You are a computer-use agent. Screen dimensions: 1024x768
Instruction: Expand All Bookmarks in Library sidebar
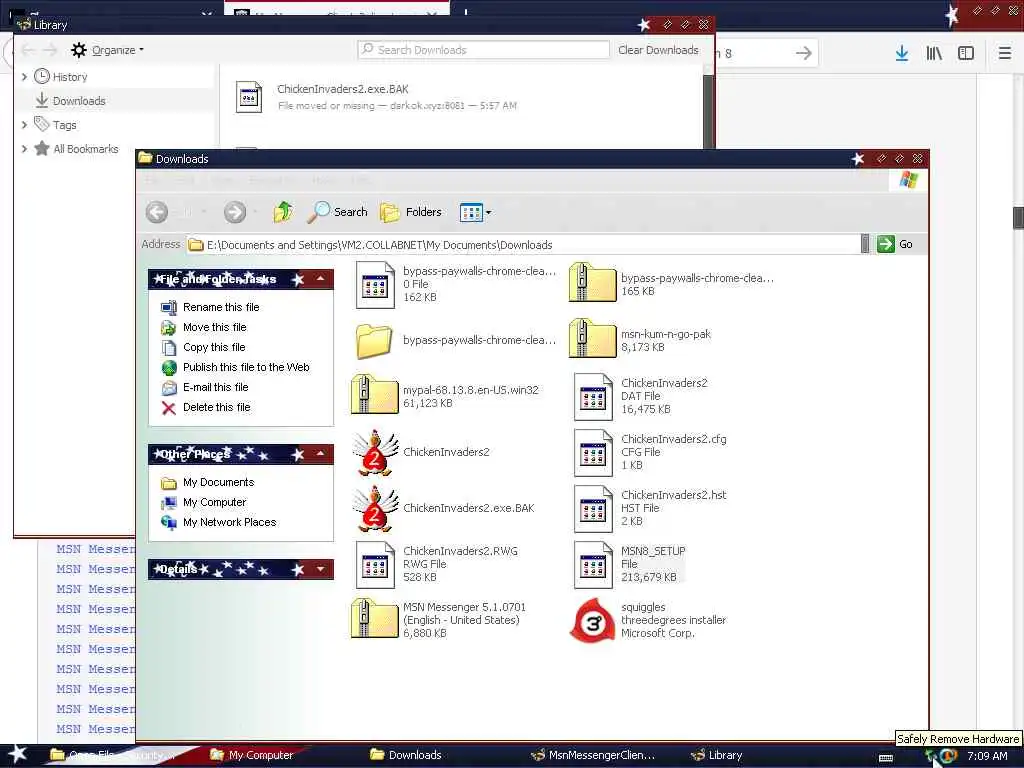pyautogui.click(x=24, y=149)
